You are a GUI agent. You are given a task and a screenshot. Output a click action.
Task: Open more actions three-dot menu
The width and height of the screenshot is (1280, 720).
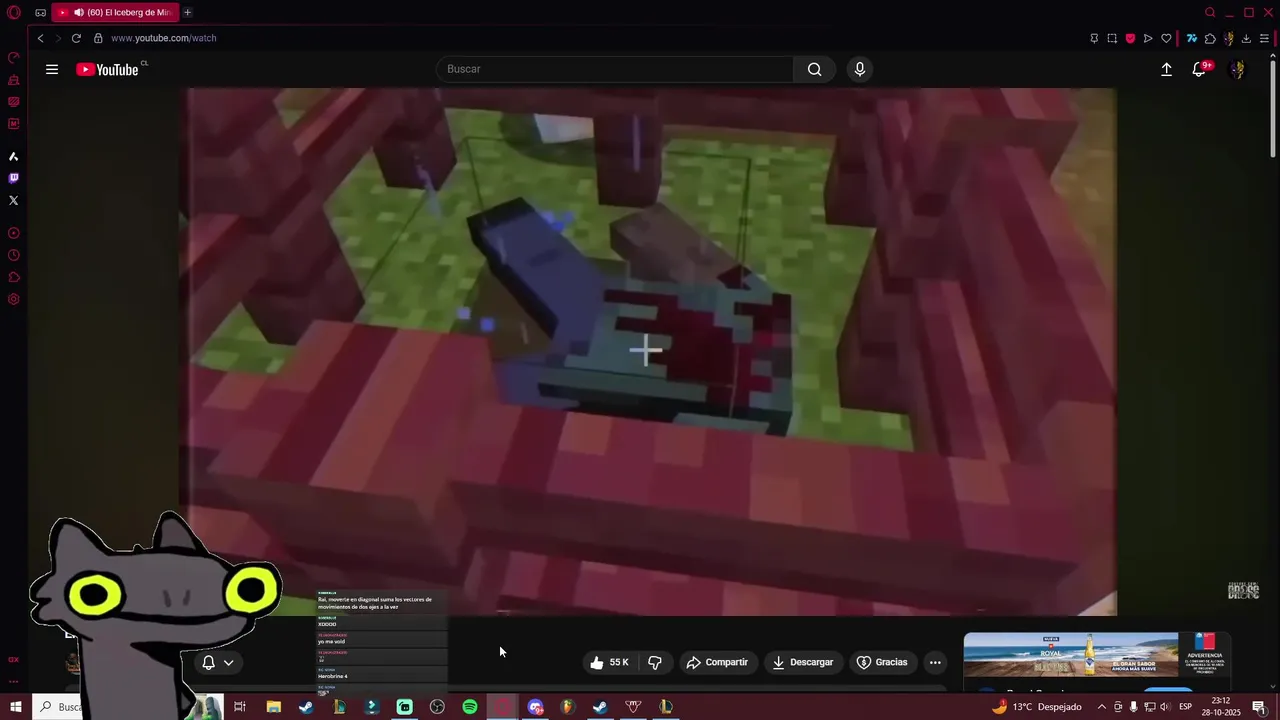[935, 662]
